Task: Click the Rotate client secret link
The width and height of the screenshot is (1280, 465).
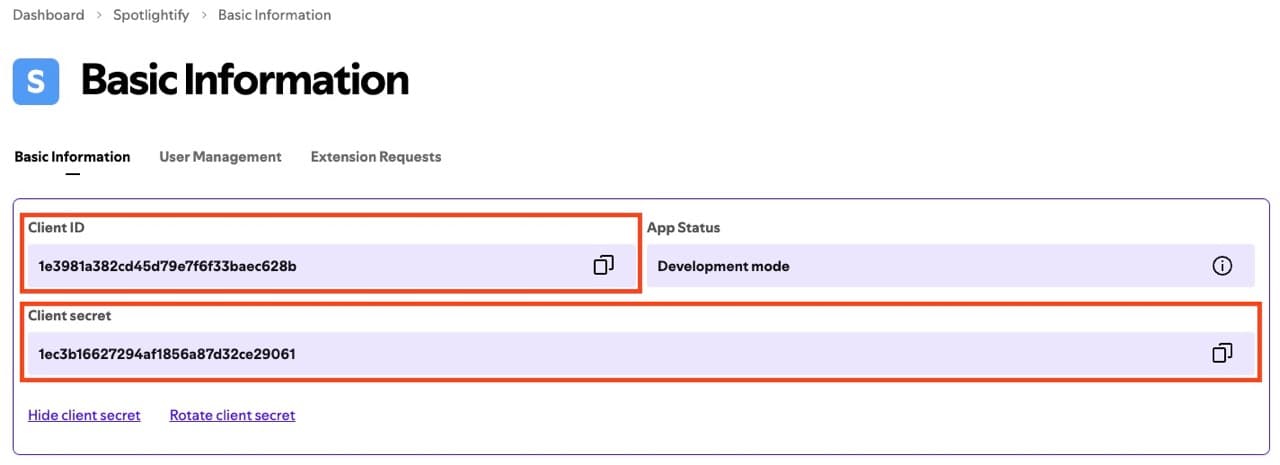Action: point(232,415)
